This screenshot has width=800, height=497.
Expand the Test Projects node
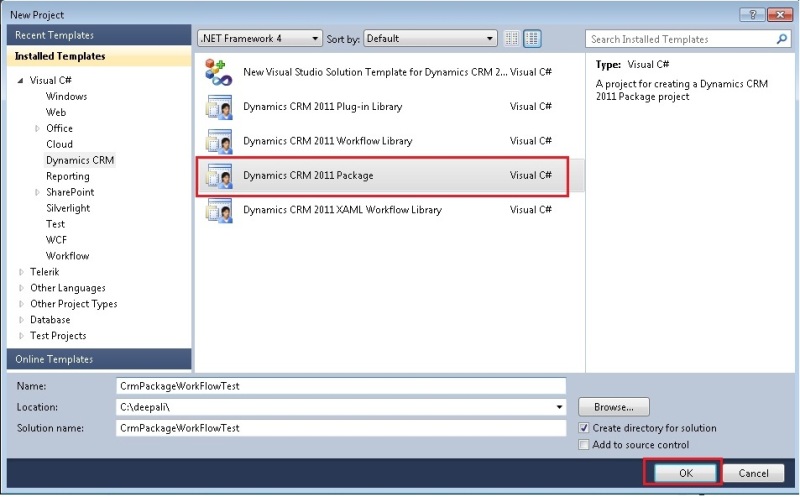tap(21, 336)
